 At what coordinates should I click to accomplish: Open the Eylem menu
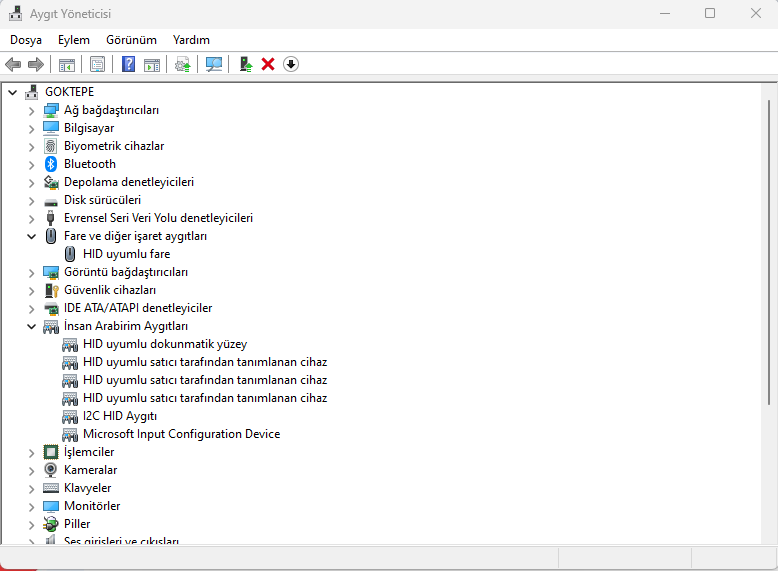click(x=73, y=40)
